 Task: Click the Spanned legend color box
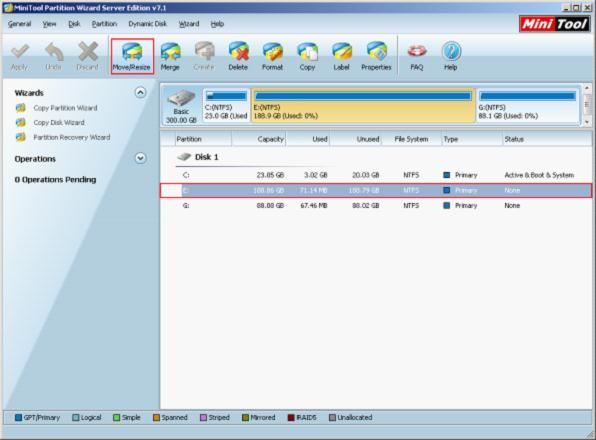coord(156,418)
